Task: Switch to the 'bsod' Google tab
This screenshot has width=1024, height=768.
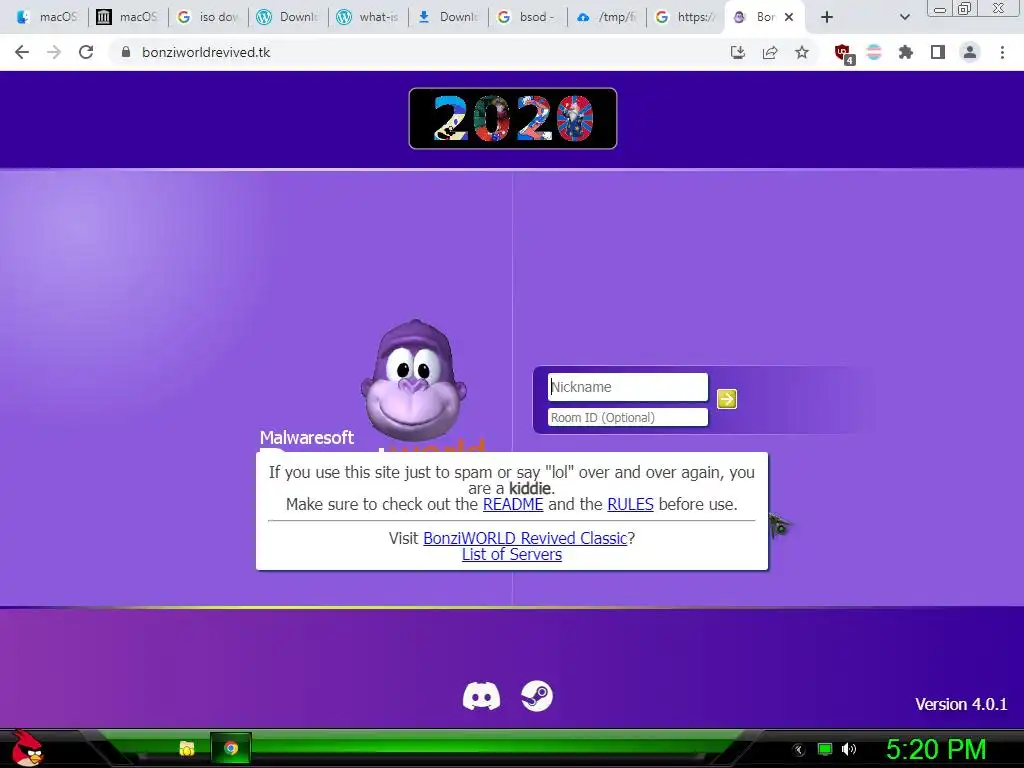Action: (527, 17)
